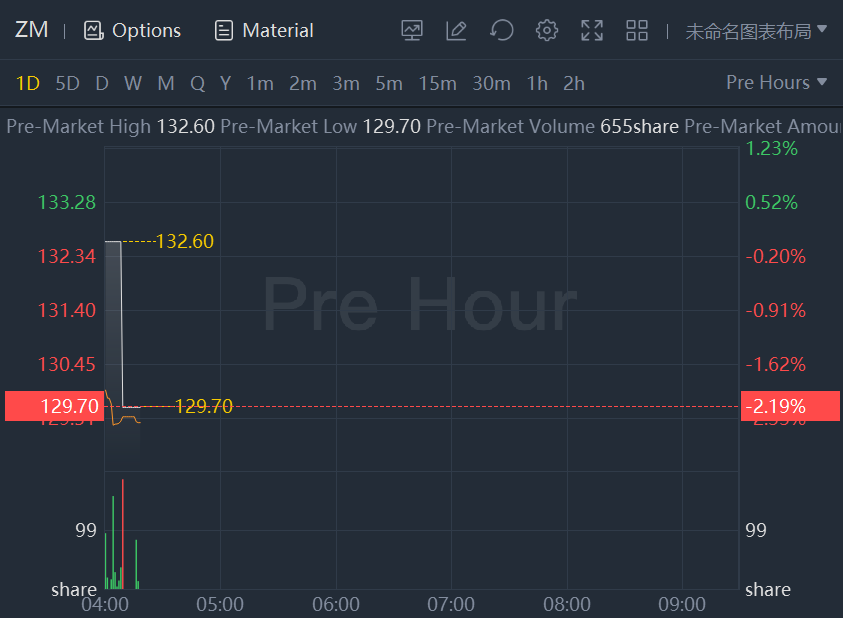Open the chart indicator presentation icon
843x618 pixels.
[412, 30]
